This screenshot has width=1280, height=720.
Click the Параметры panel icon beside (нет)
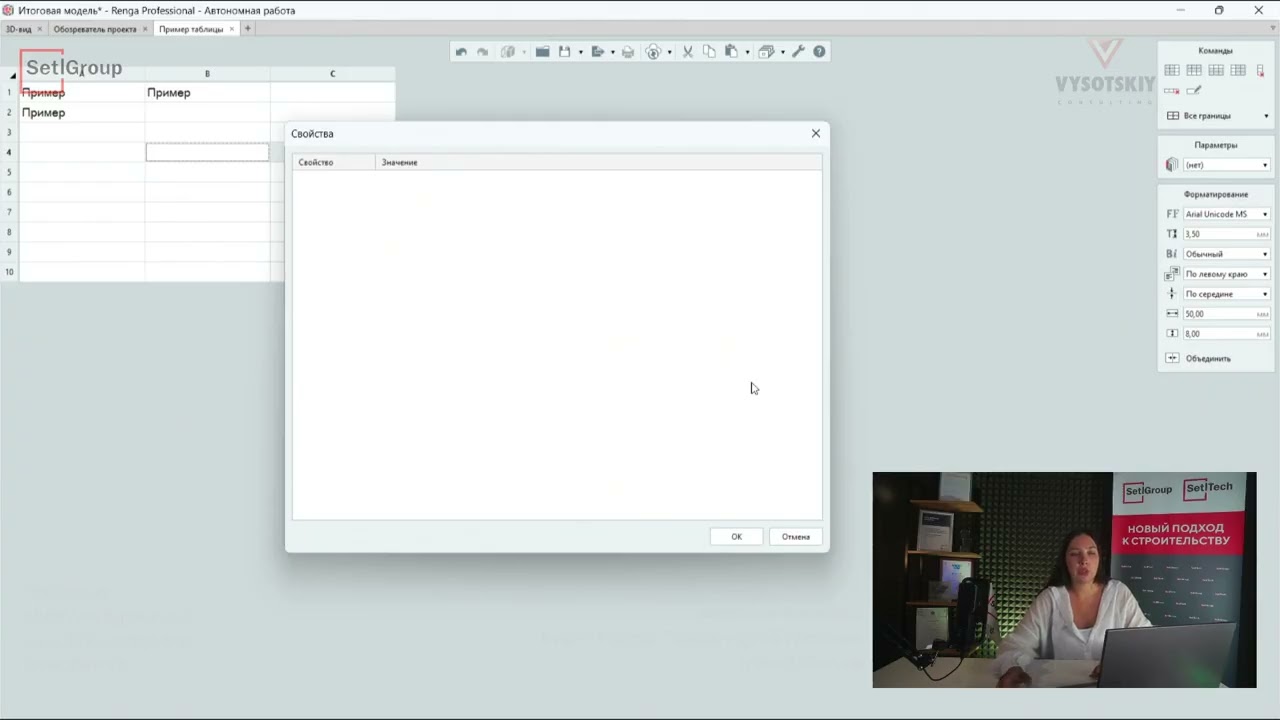(x=1172, y=165)
